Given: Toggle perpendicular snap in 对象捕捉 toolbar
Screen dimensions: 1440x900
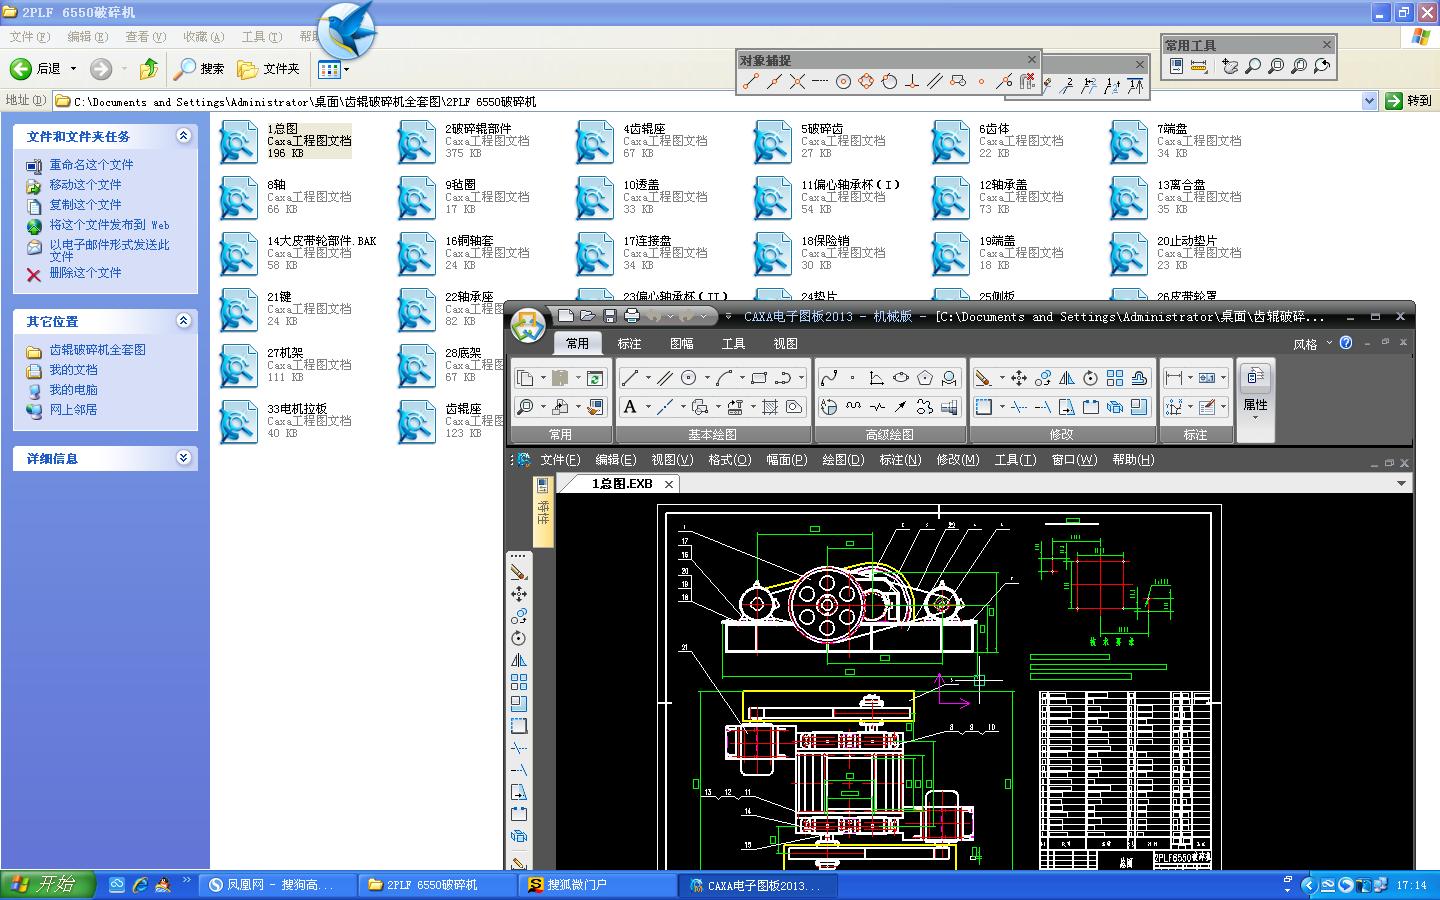Looking at the screenshot, I should click(x=912, y=82).
